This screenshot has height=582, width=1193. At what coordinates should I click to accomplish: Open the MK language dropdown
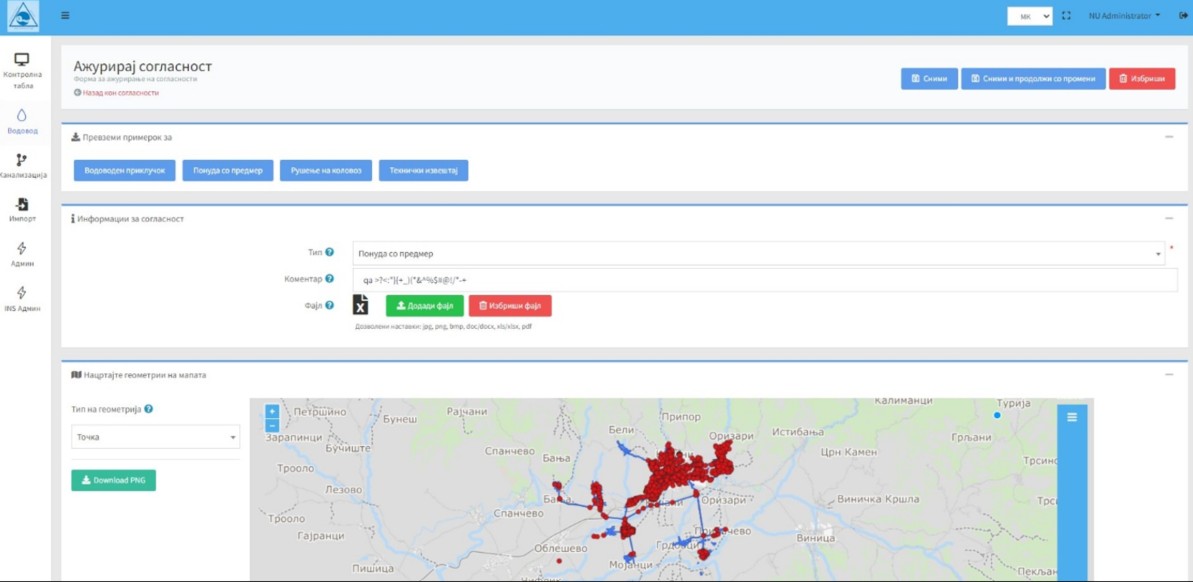point(1029,15)
